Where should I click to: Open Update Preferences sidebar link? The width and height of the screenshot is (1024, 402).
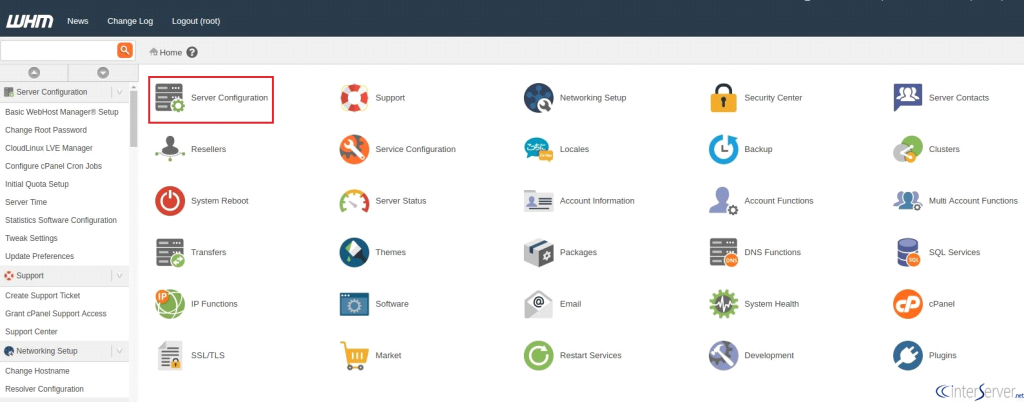tap(40, 256)
